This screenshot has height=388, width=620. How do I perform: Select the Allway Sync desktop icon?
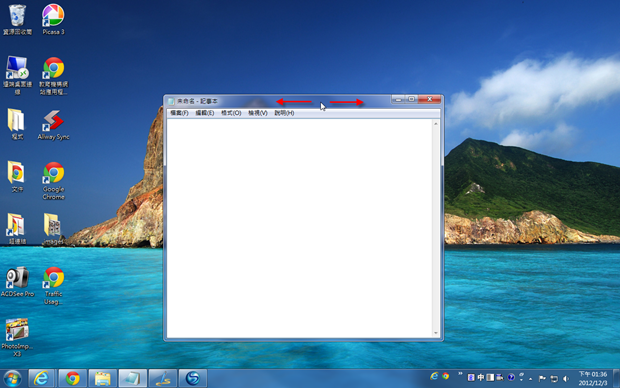pos(53,125)
